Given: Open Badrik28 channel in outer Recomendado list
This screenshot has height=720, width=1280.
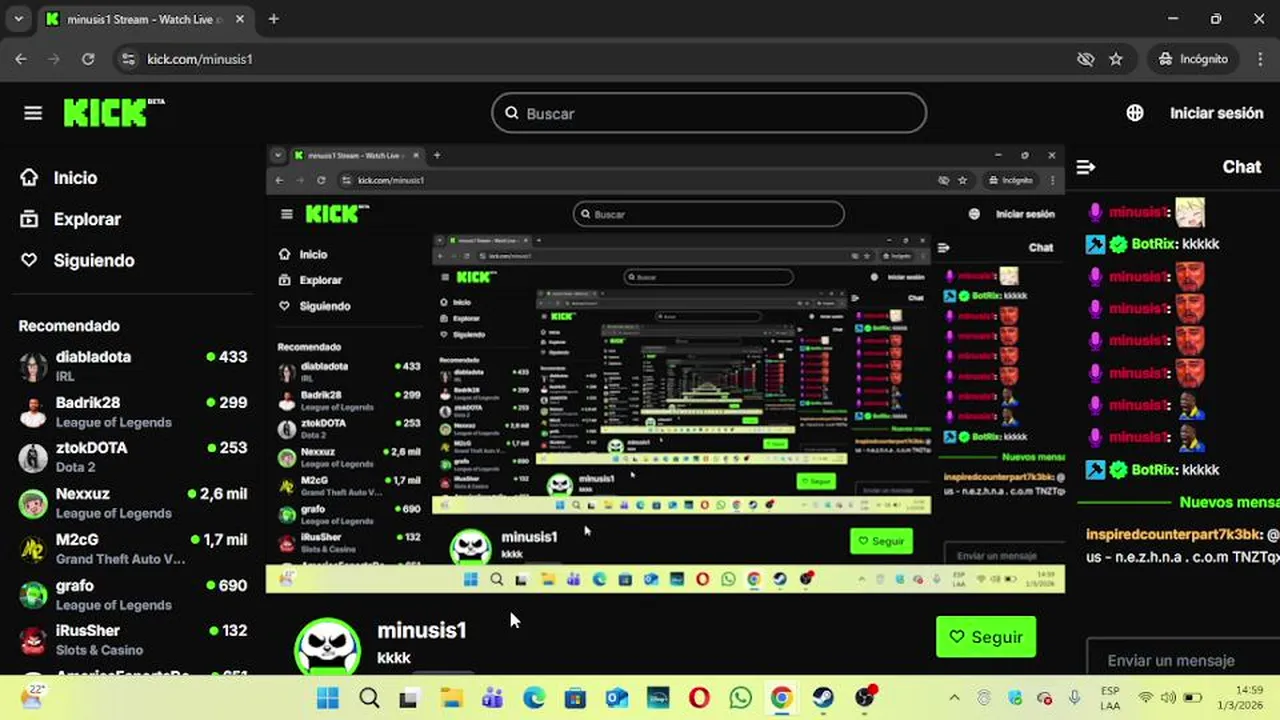Looking at the screenshot, I should tap(133, 411).
